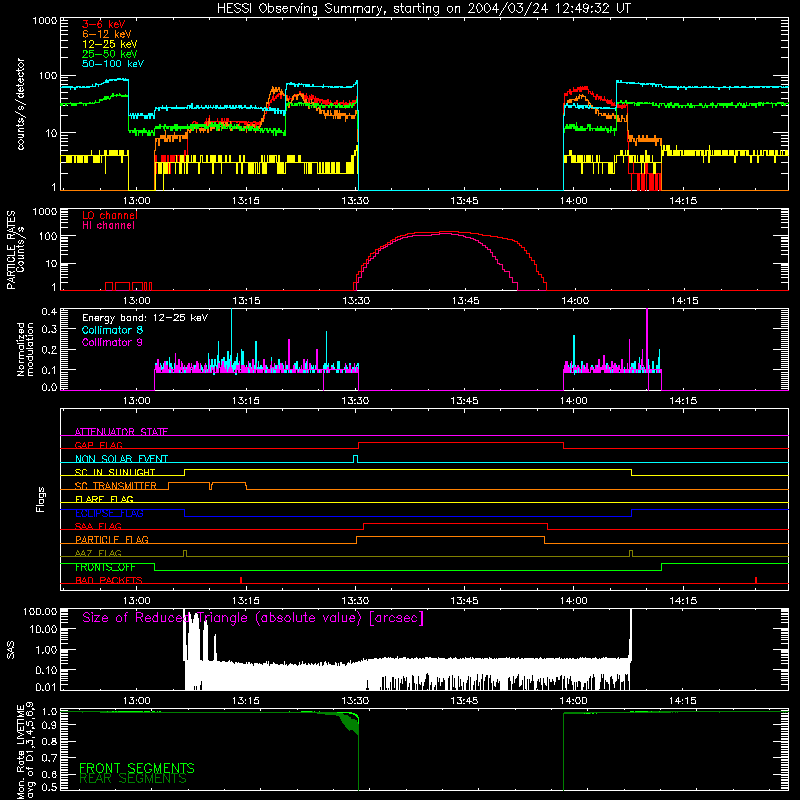Viewport: 800px width, 800px height.
Task: Click the Energy band: 12-25 keV label
Action: pyautogui.click(x=145, y=318)
